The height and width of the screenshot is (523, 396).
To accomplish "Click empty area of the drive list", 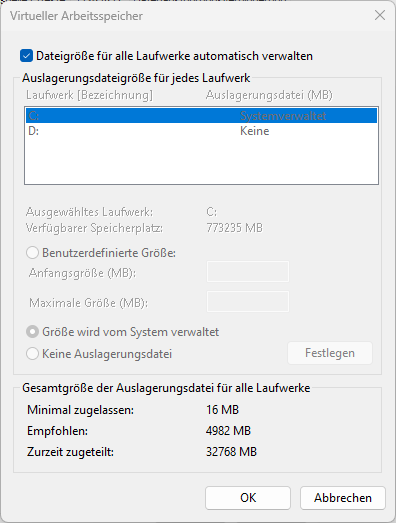I will tap(202, 161).
